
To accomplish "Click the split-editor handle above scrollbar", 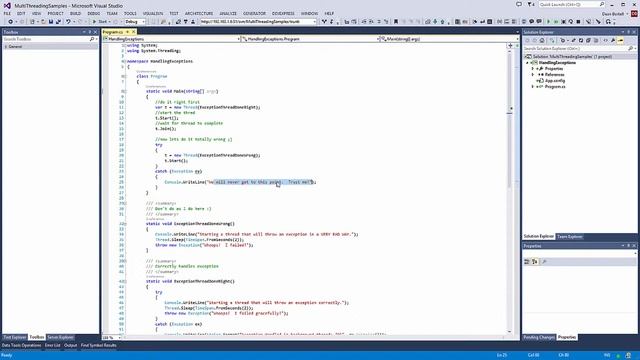I will 510,46.
